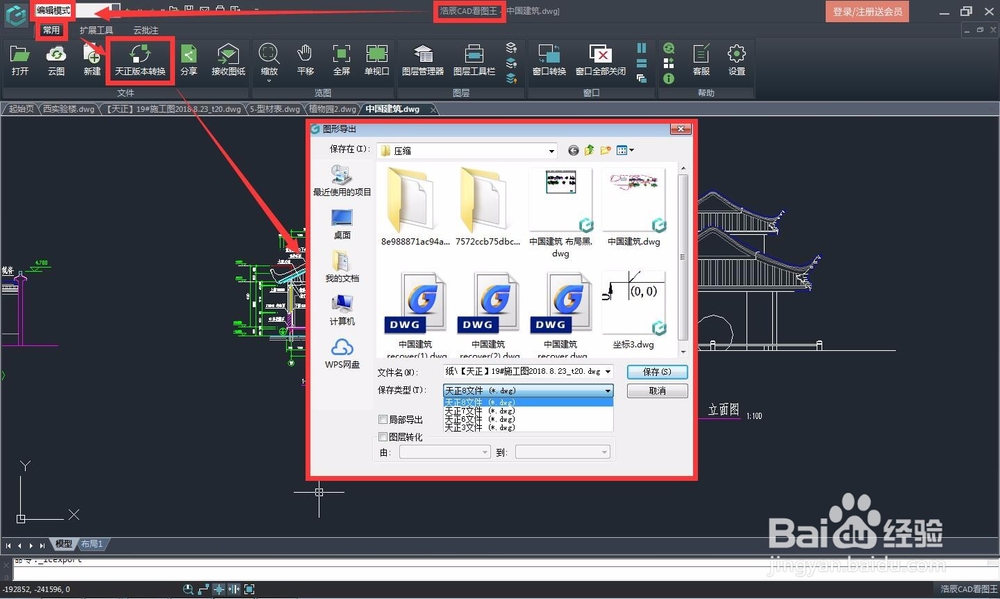Enable the 图层转化 checkbox
Image resolution: width=1000 pixels, height=599 pixels.
point(383,437)
